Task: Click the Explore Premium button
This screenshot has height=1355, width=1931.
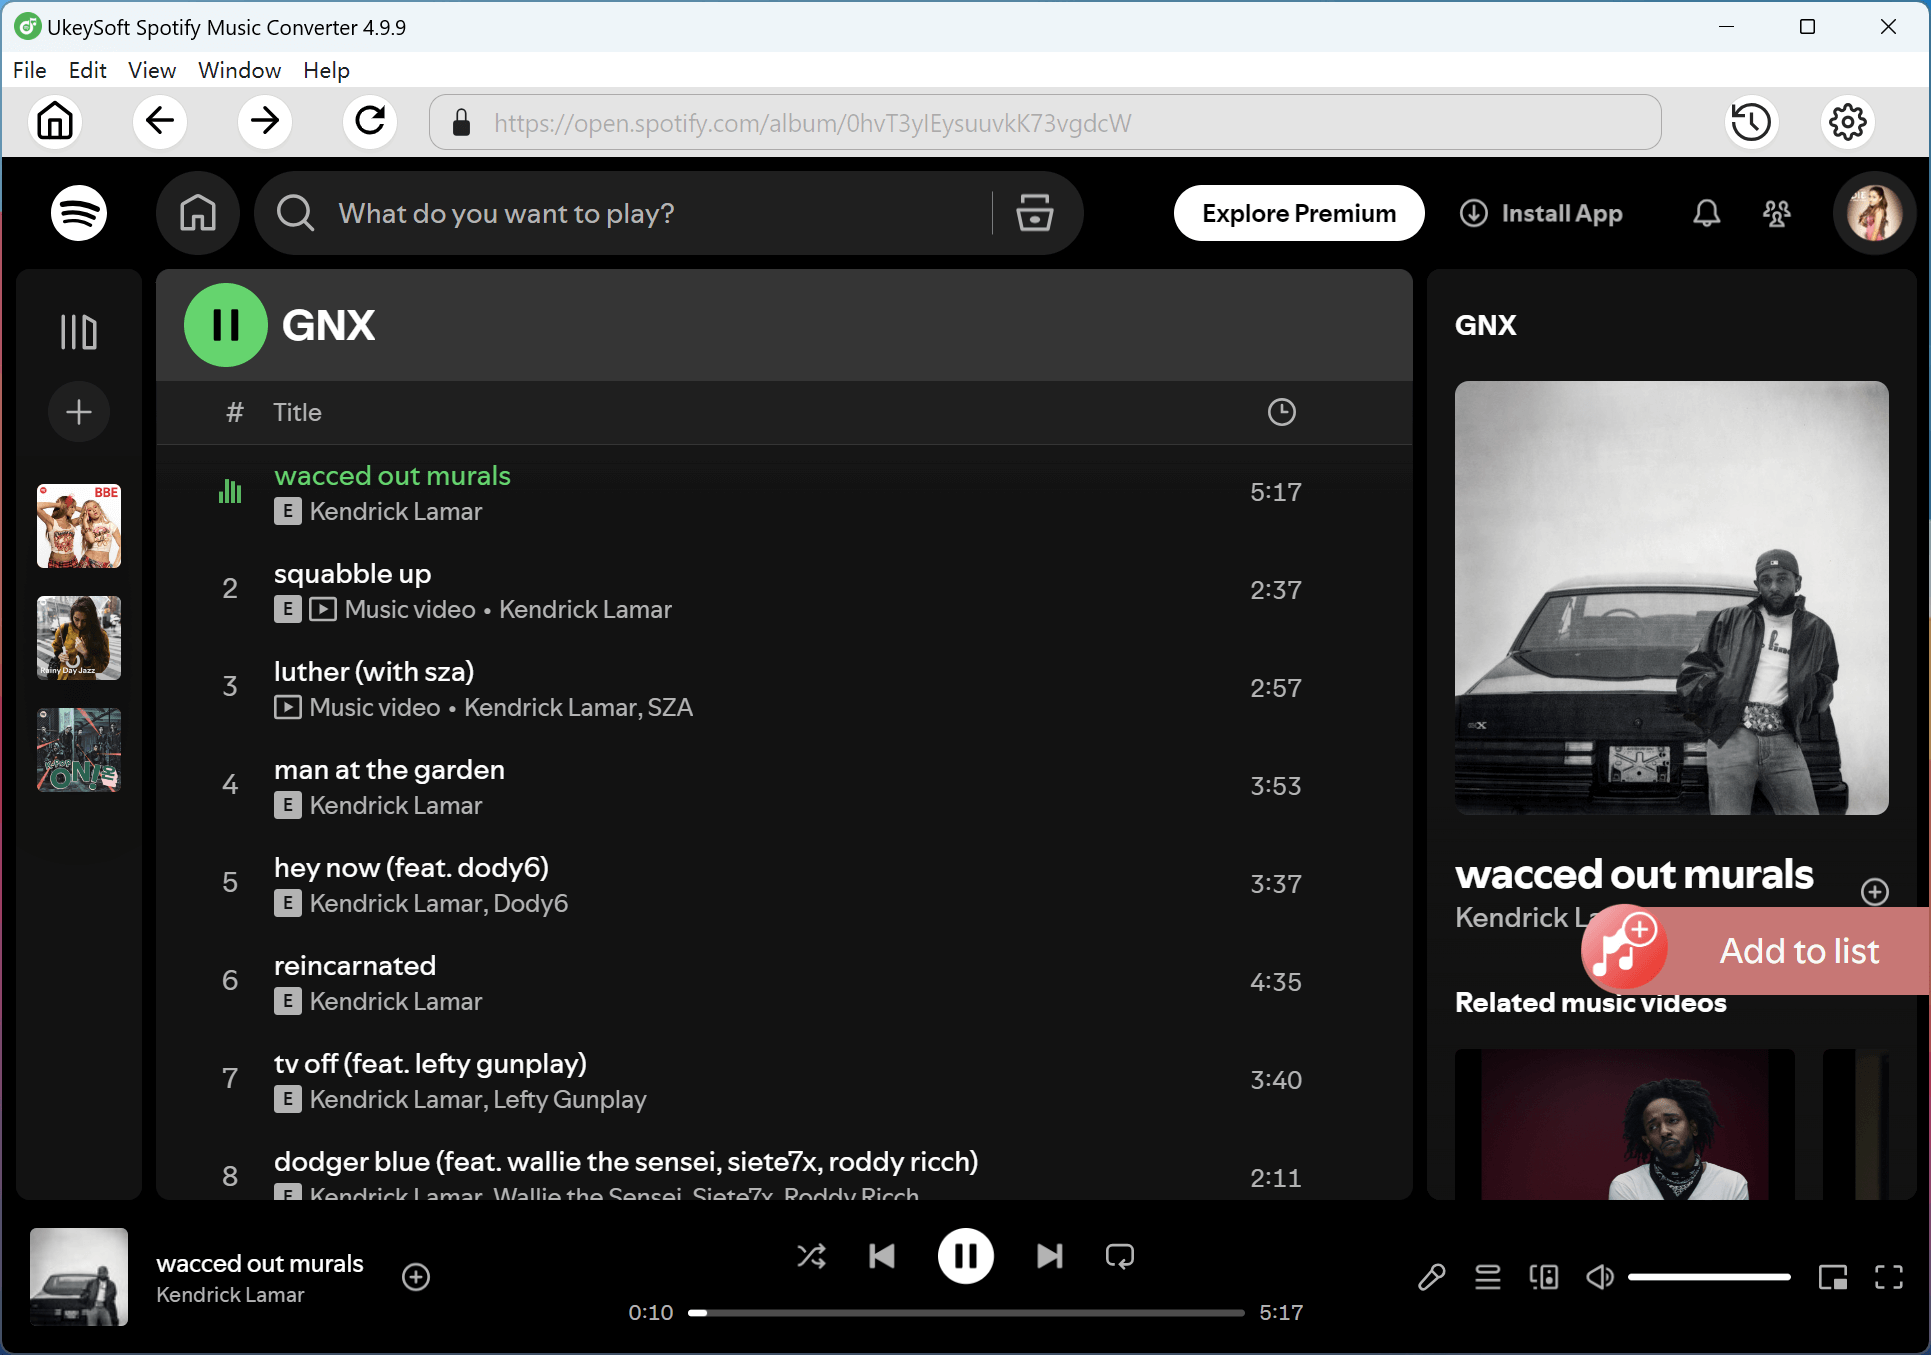Action: pyautogui.click(x=1298, y=213)
